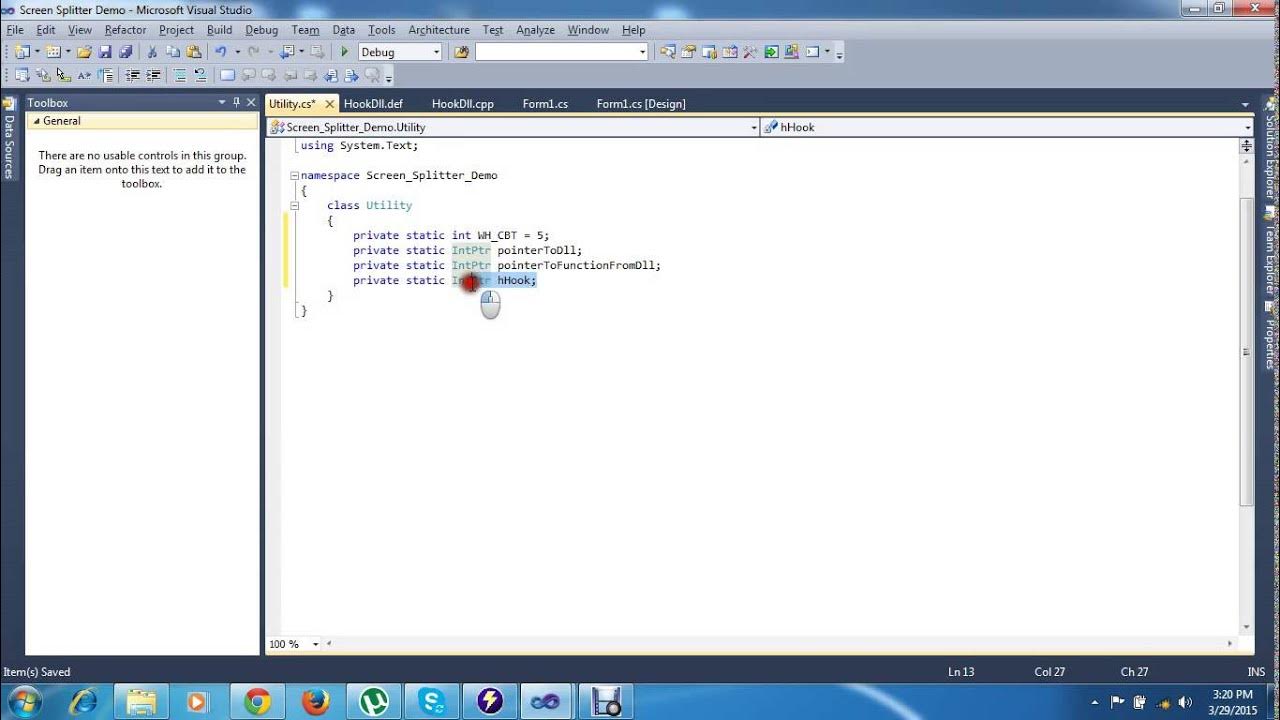Open the 100 % zoom level dropdown
1280x720 pixels.
point(315,644)
